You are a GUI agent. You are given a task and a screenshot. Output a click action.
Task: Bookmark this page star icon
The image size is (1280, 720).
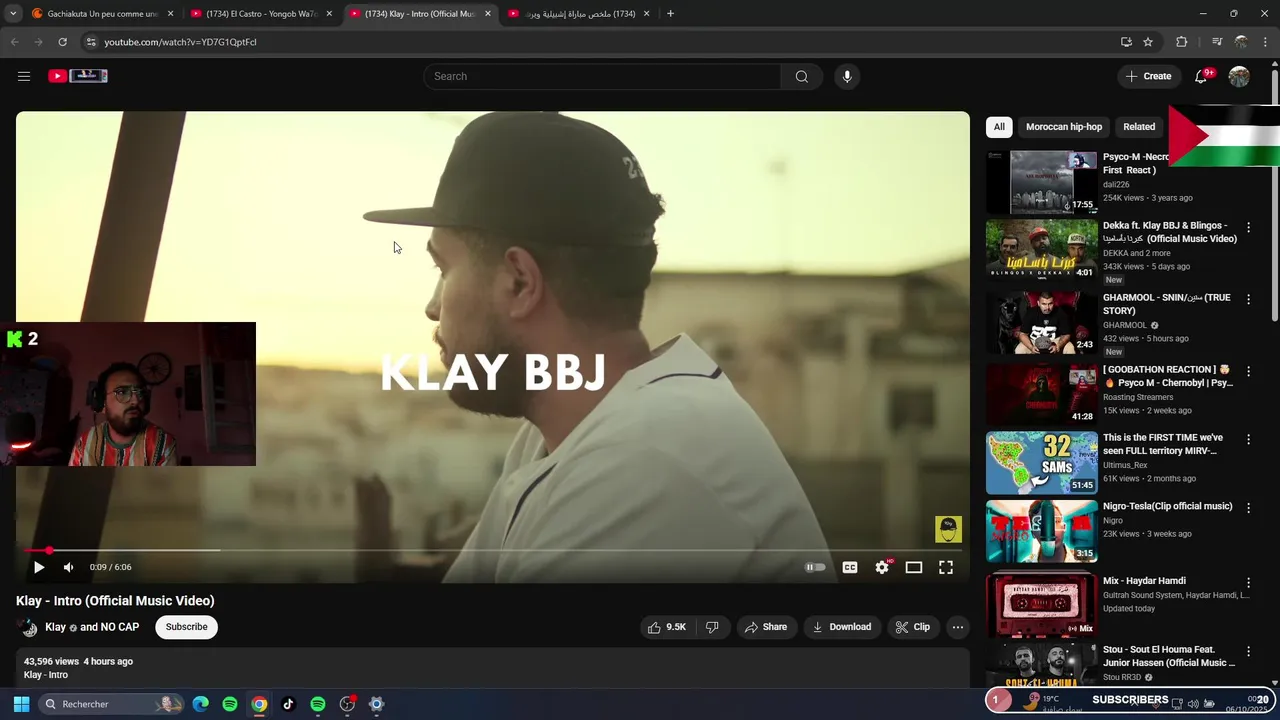(1148, 42)
